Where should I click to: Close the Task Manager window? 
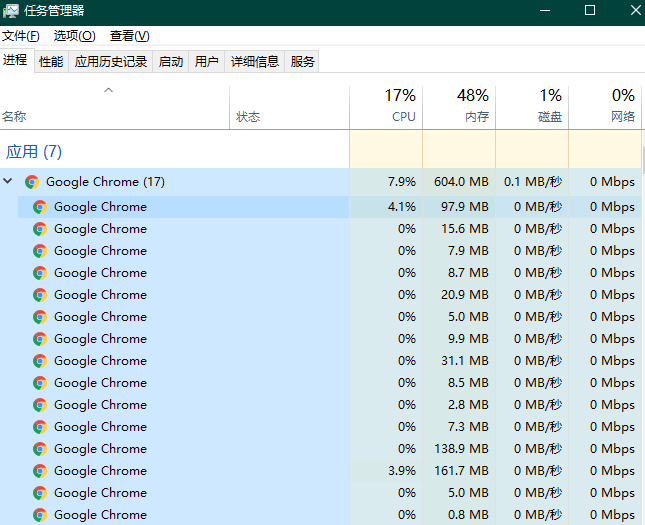click(636, 11)
